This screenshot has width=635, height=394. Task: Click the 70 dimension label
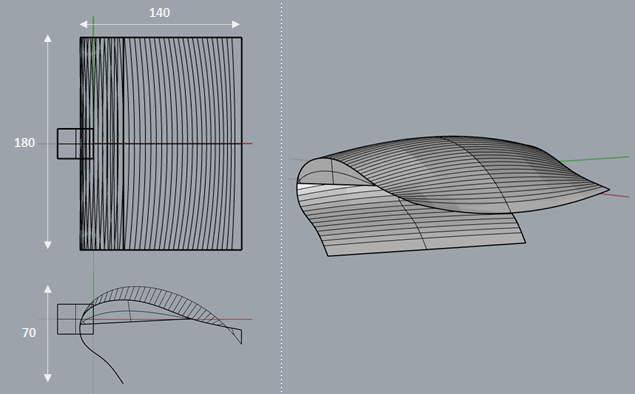pyautogui.click(x=29, y=333)
